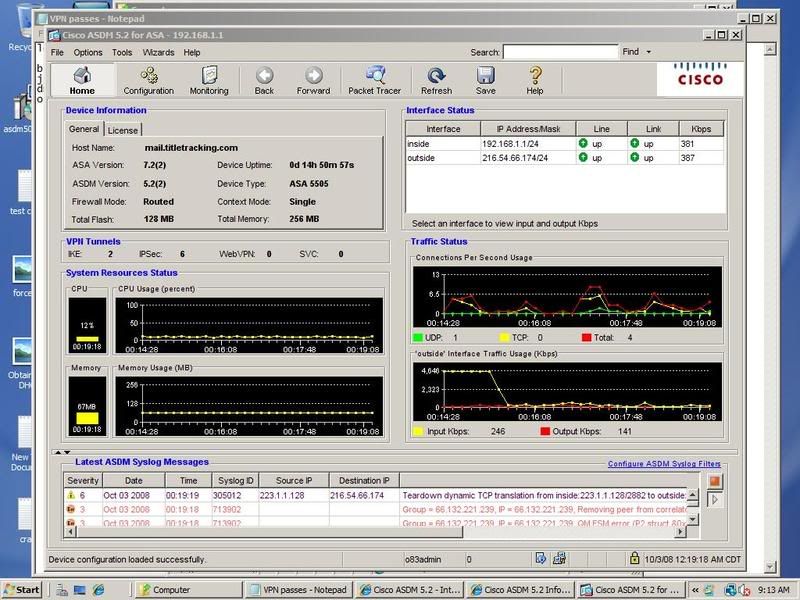Click source IP 223.1.1.128 cell
The image size is (800, 600).
coord(294,495)
